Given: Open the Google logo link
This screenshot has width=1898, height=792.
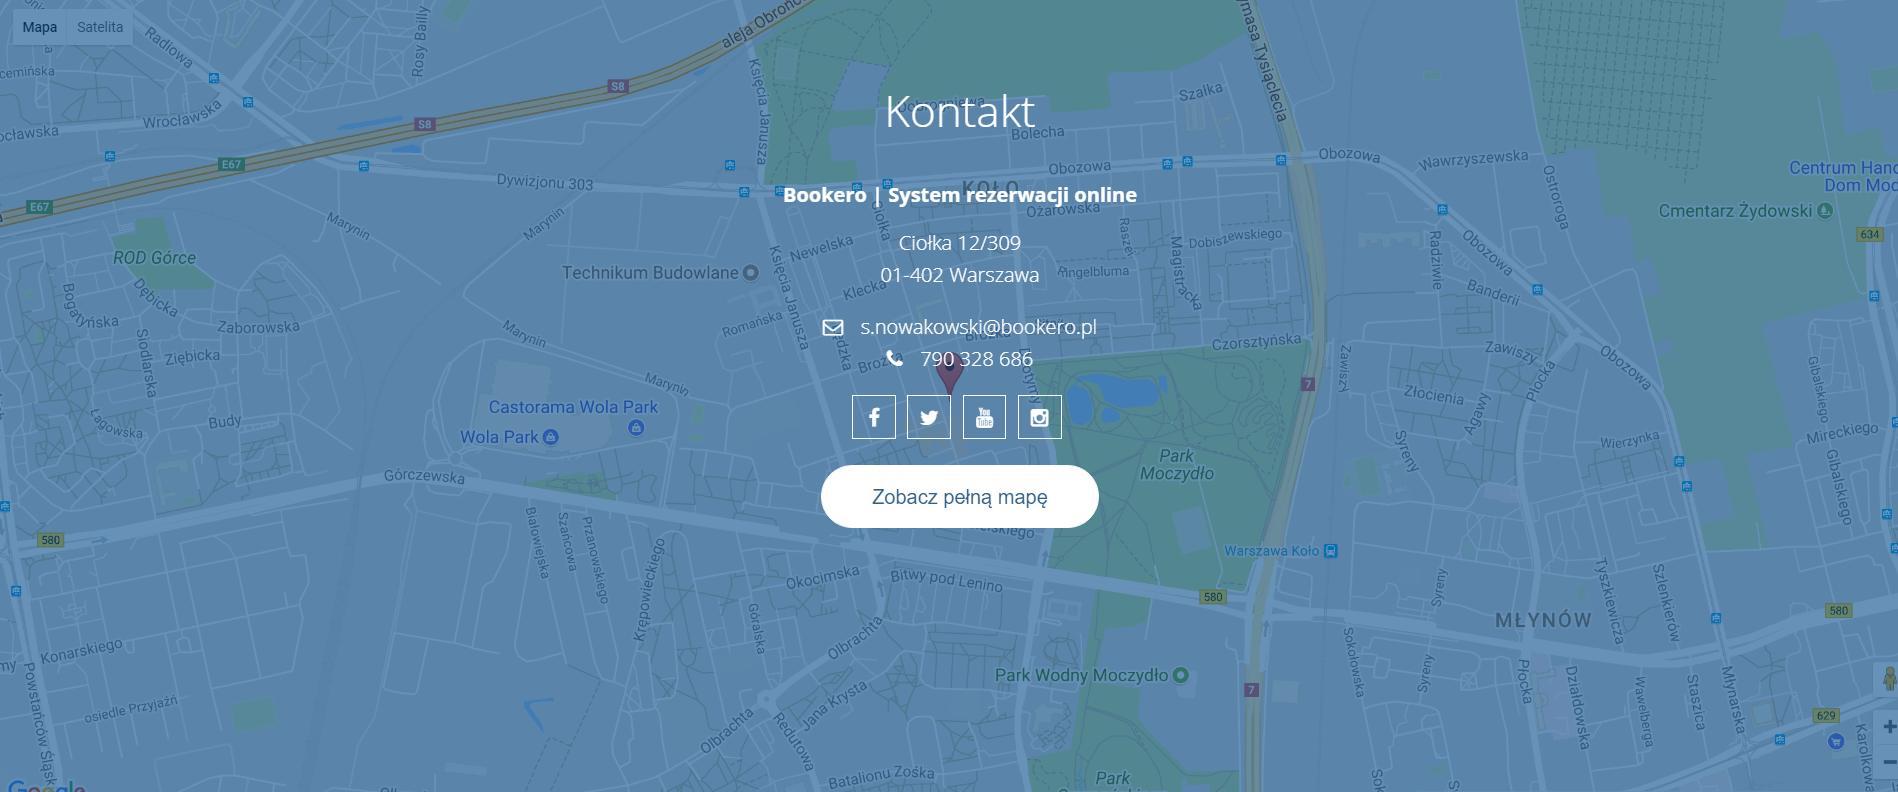Looking at the screenshot, I should [x=46, y=786].
